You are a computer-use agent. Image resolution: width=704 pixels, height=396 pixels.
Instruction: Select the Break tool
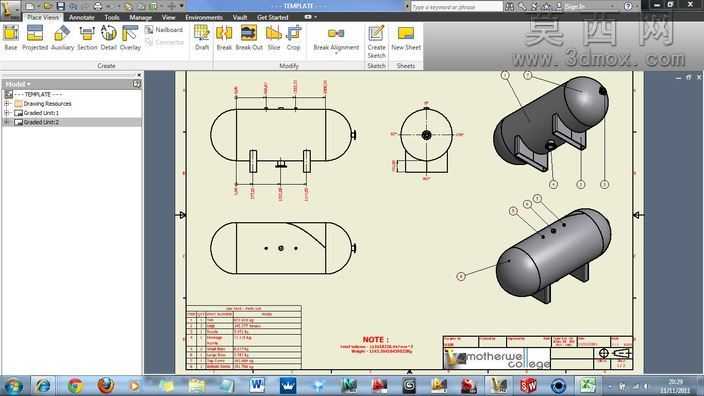[x=224, y=38]
